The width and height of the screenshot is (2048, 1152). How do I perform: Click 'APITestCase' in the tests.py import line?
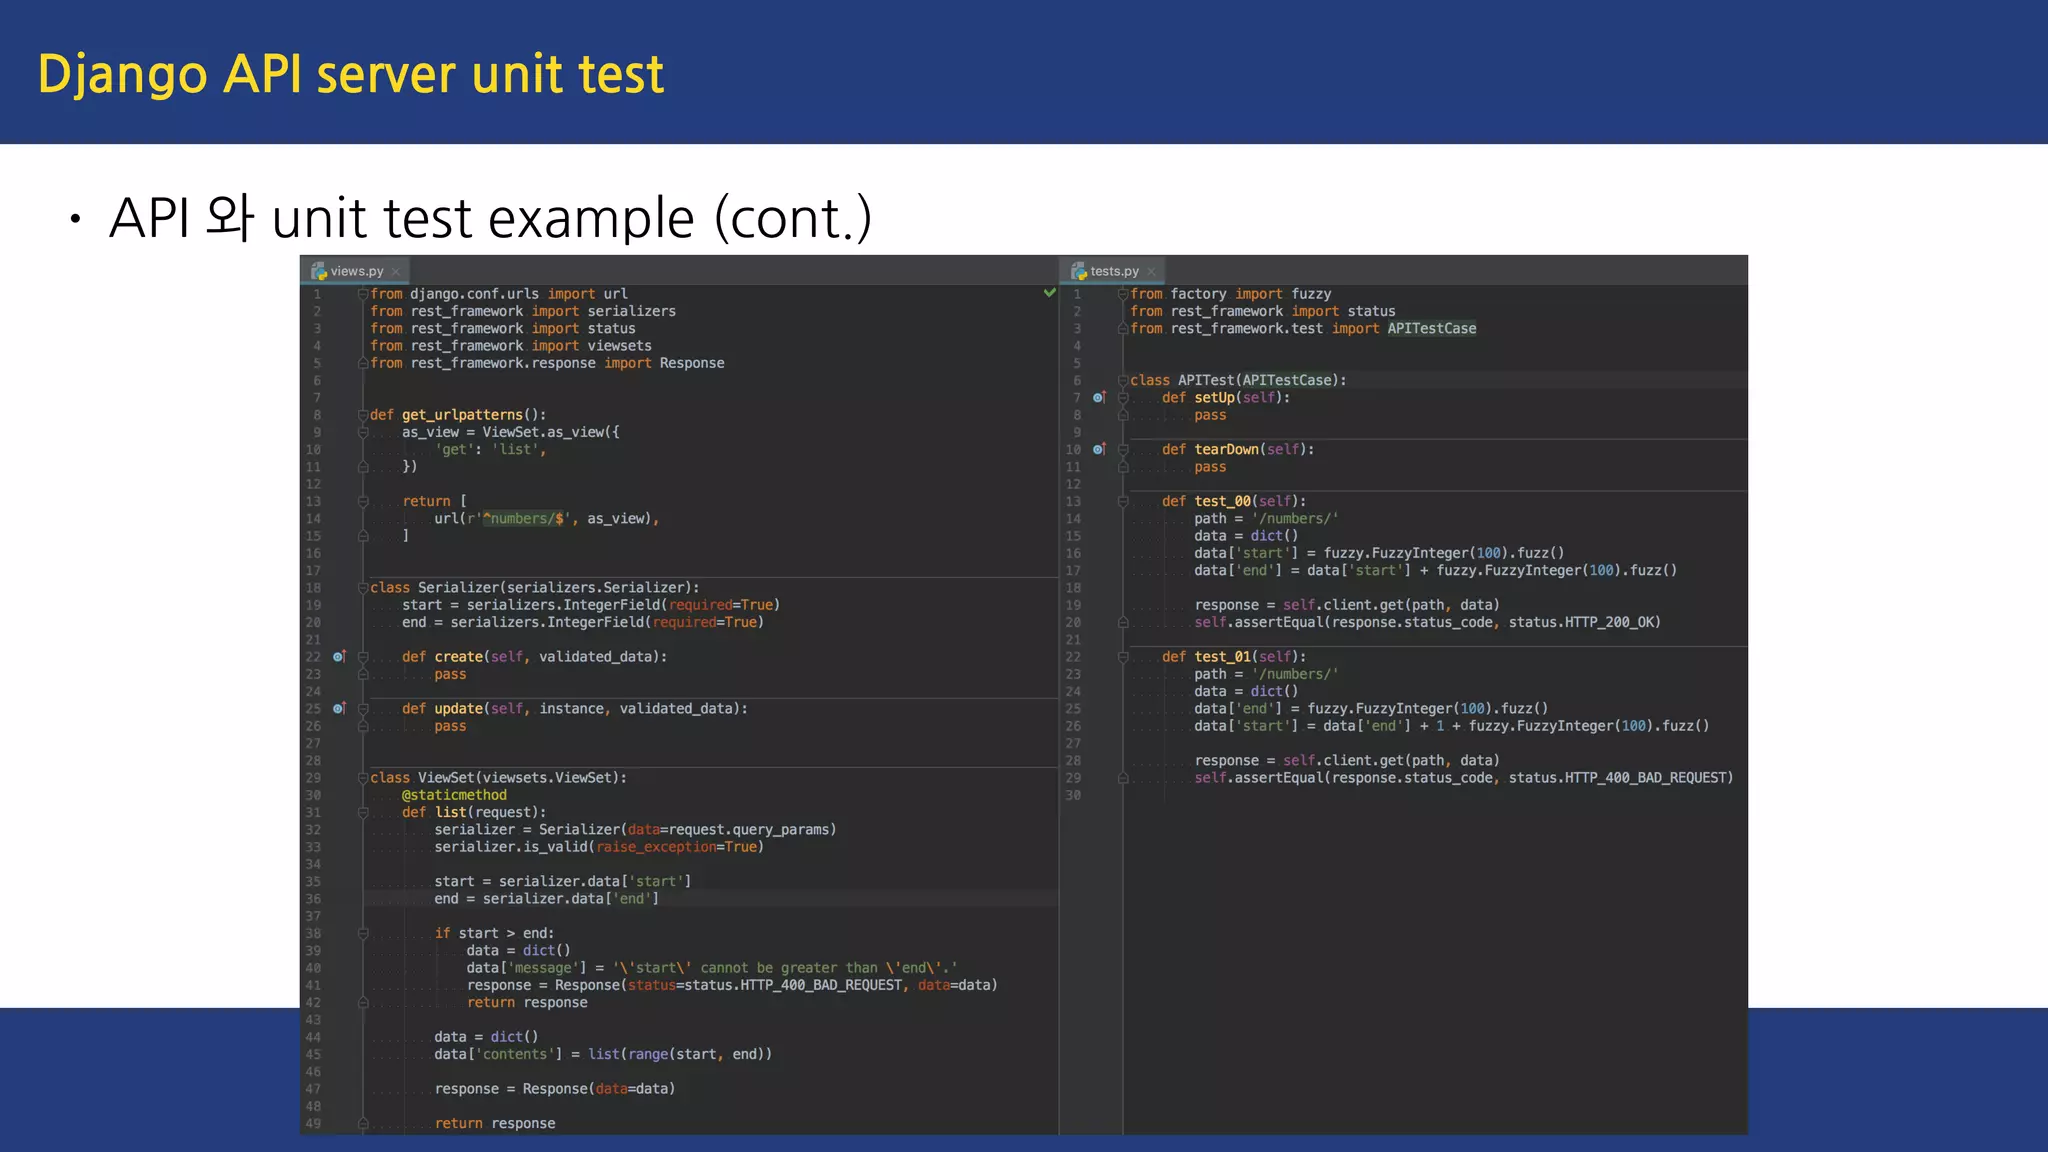(1431, 329)
